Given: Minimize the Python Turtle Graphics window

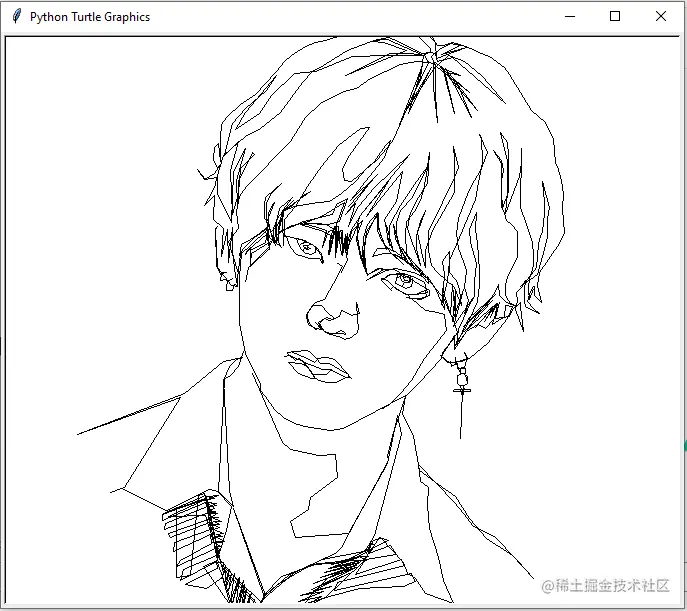Looking at the screenshot, I should coord(570,17).
